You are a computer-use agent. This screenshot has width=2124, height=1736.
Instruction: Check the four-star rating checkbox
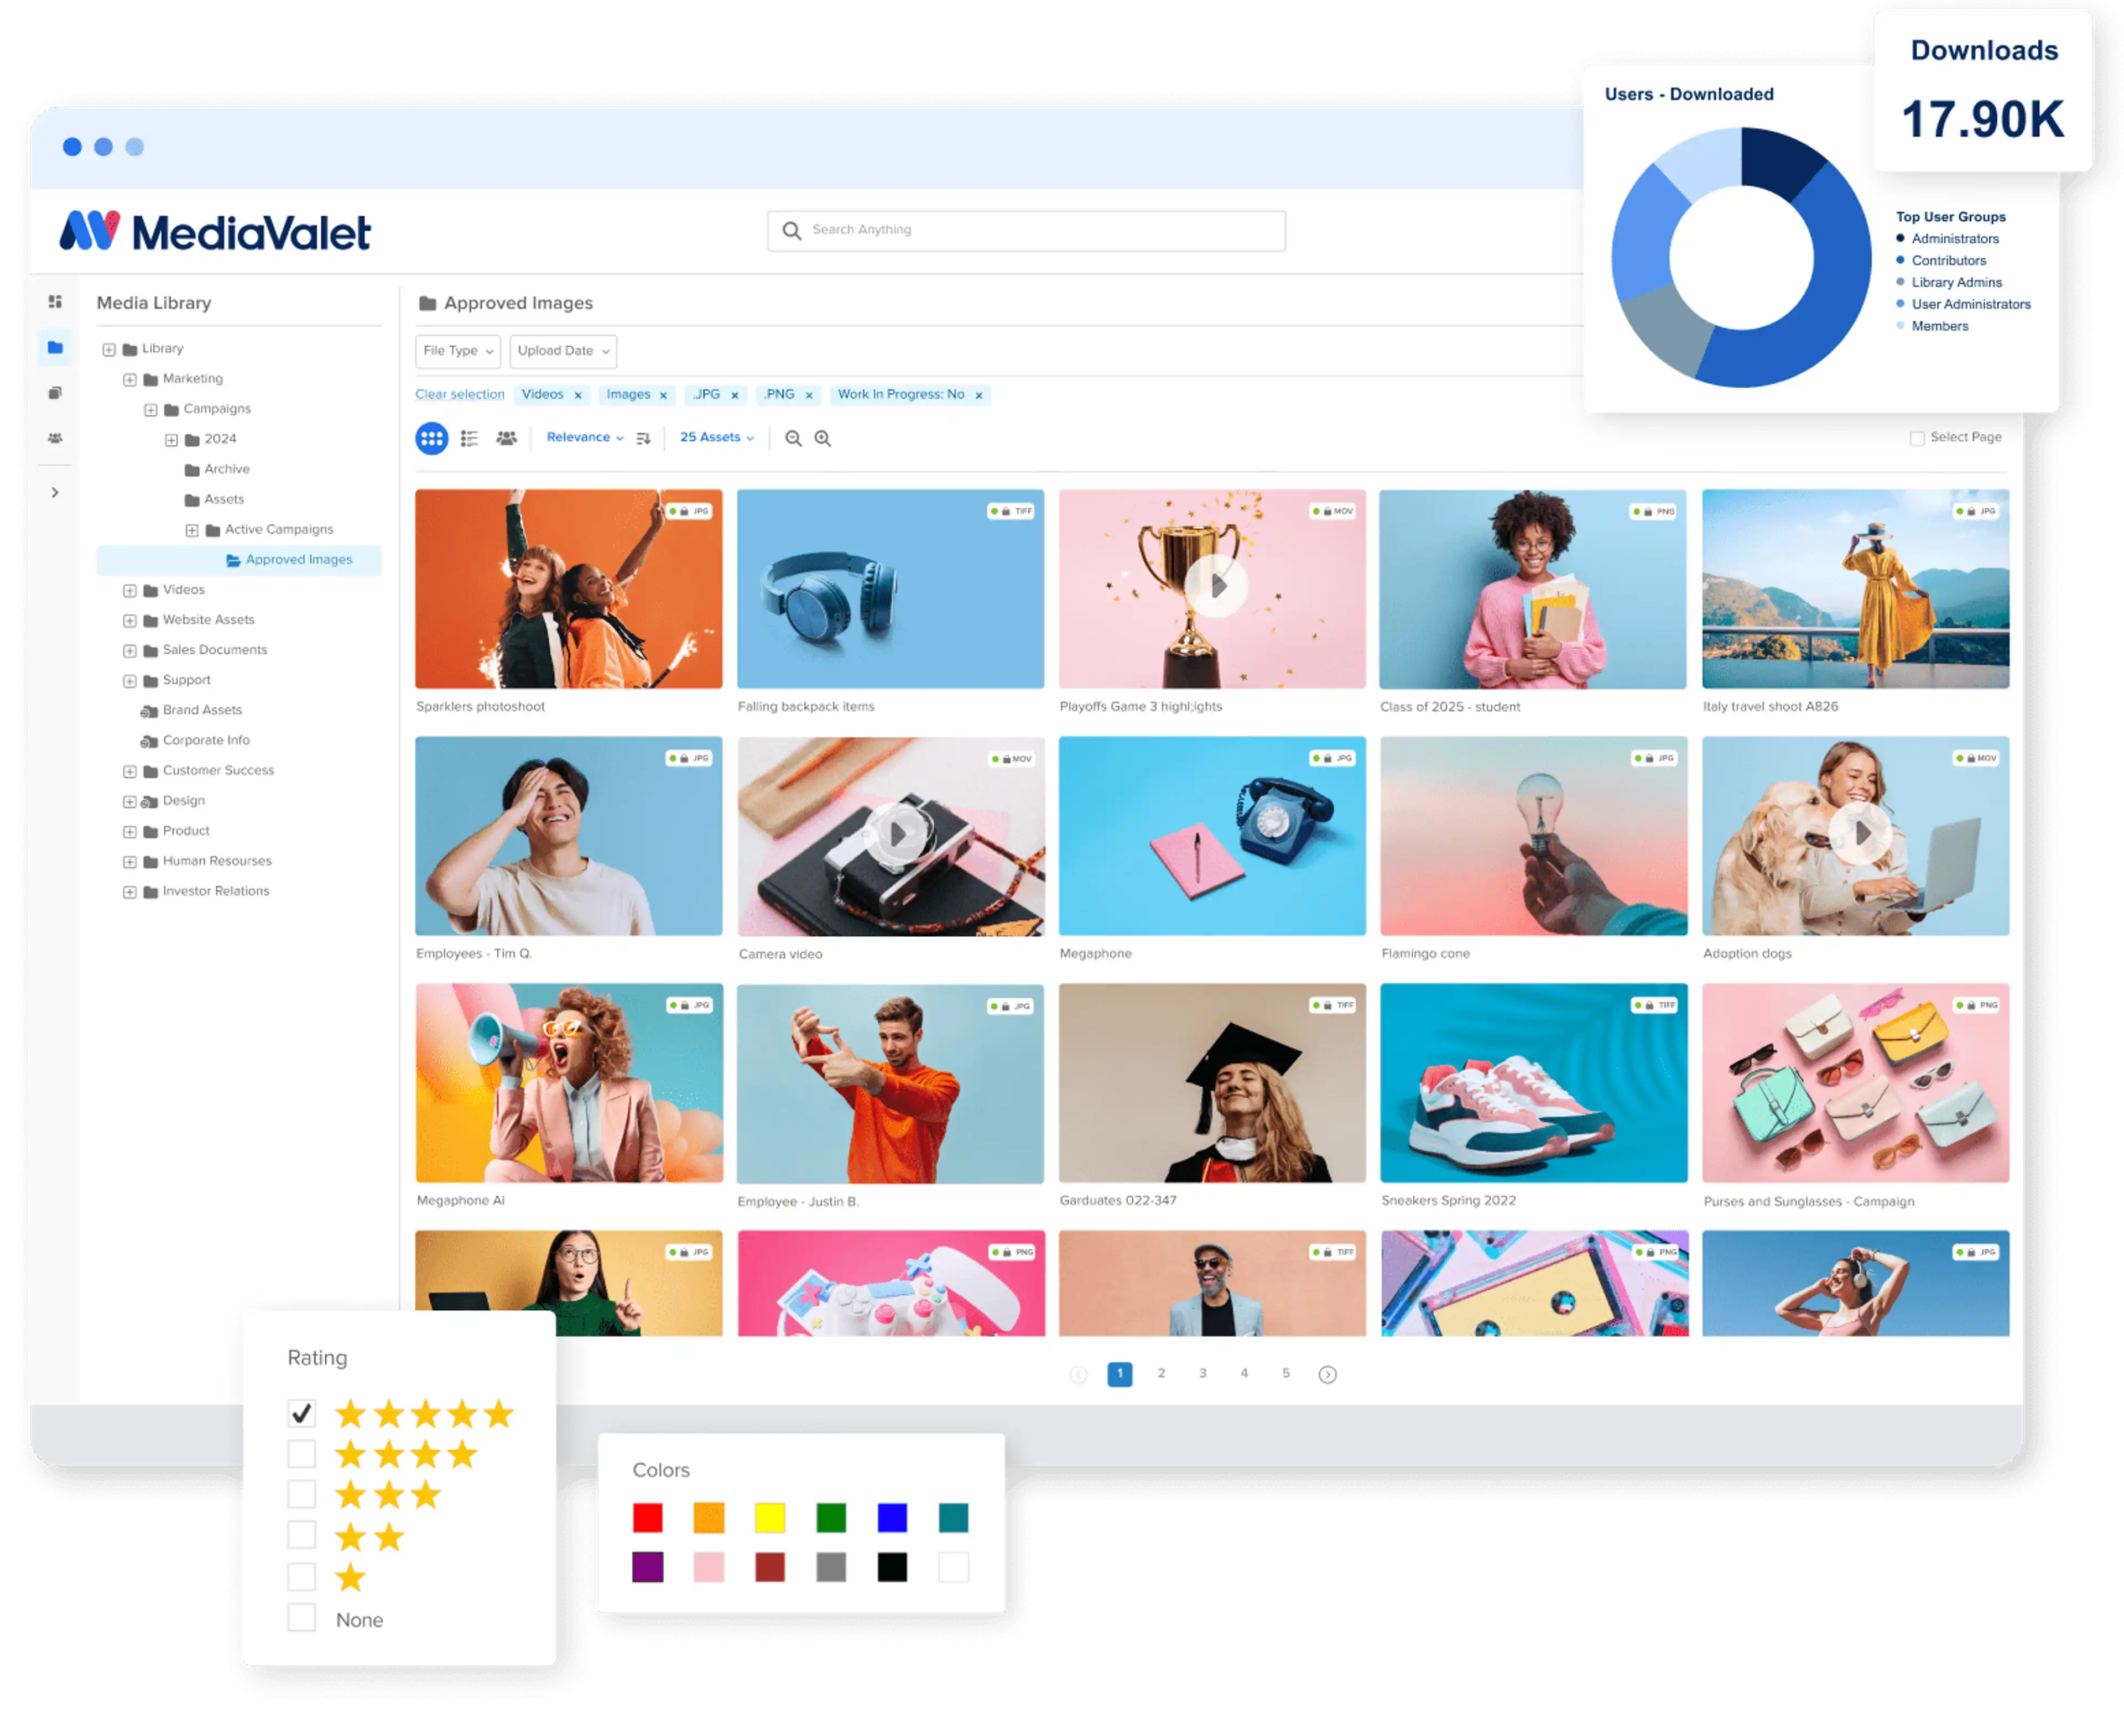301,1453
